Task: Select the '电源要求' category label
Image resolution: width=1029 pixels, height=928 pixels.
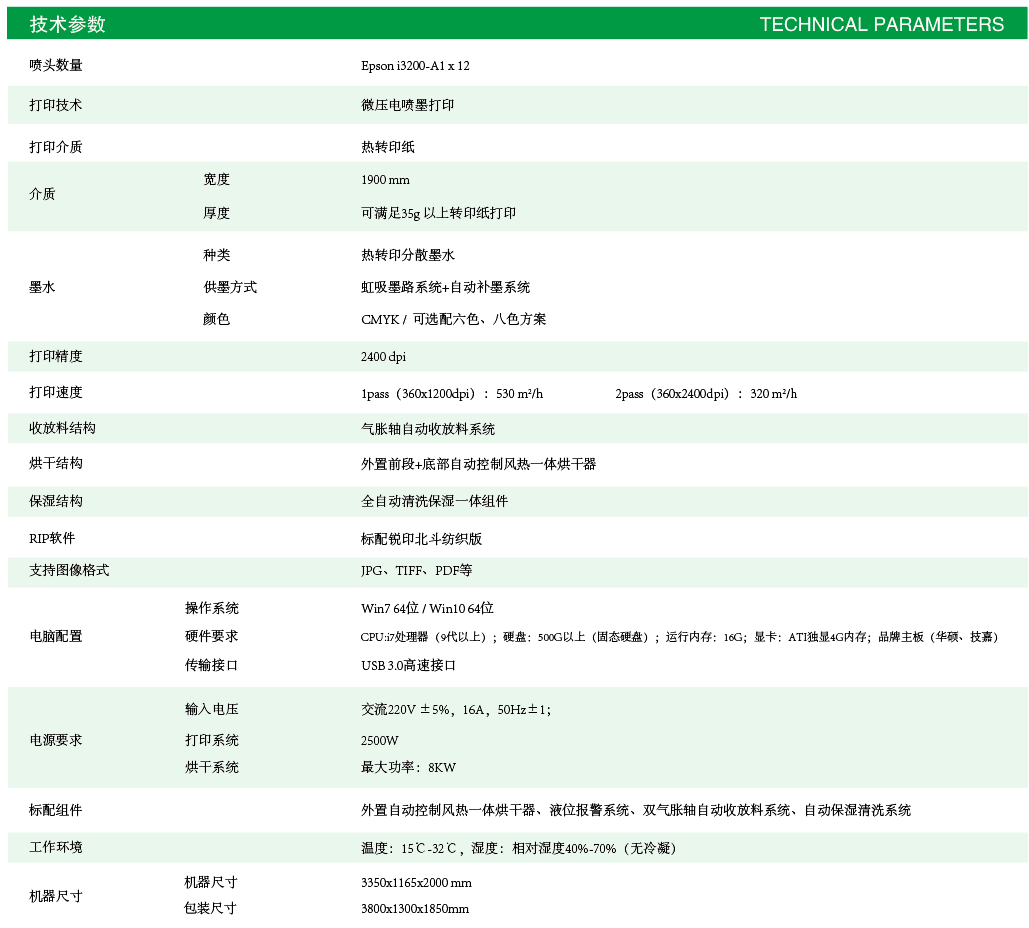Action: click(x=56, y=740)
